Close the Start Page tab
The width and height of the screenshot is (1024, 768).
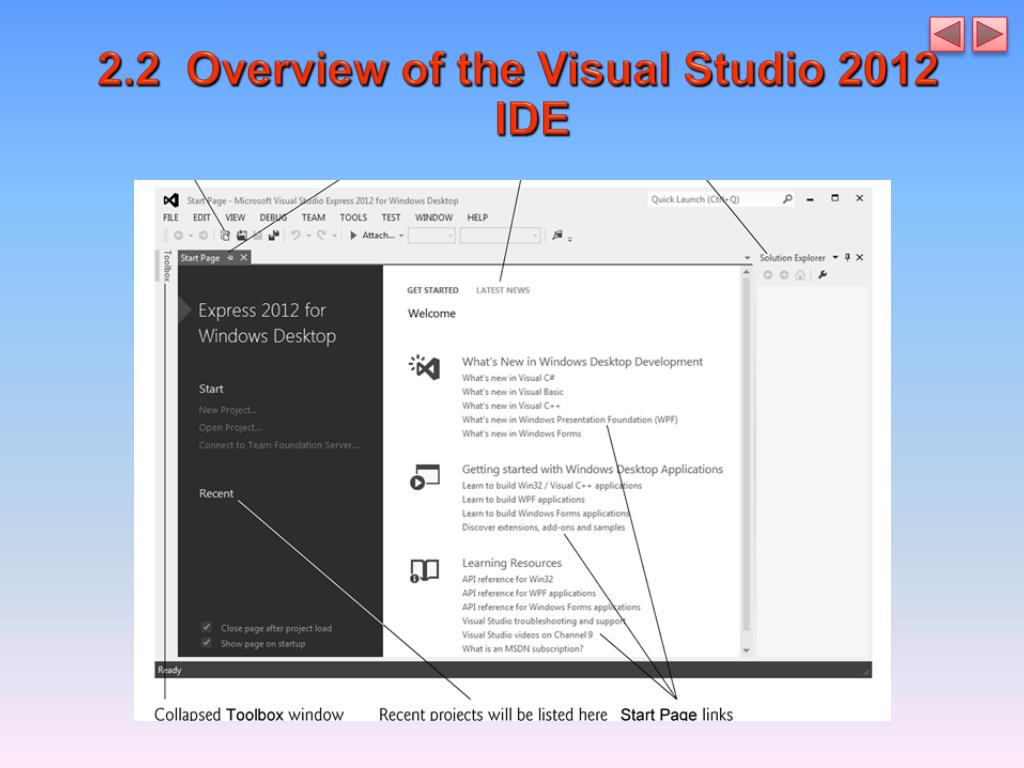click(x=244, y=258)
